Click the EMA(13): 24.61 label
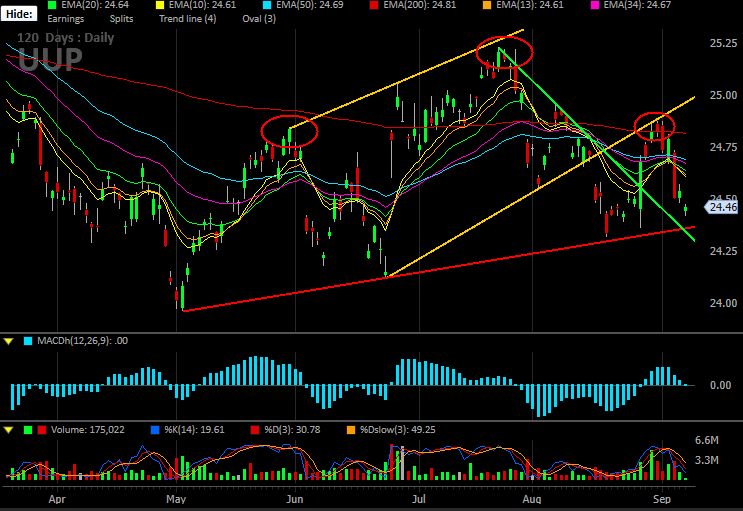743x511 pixels. [x=530, y=5]
